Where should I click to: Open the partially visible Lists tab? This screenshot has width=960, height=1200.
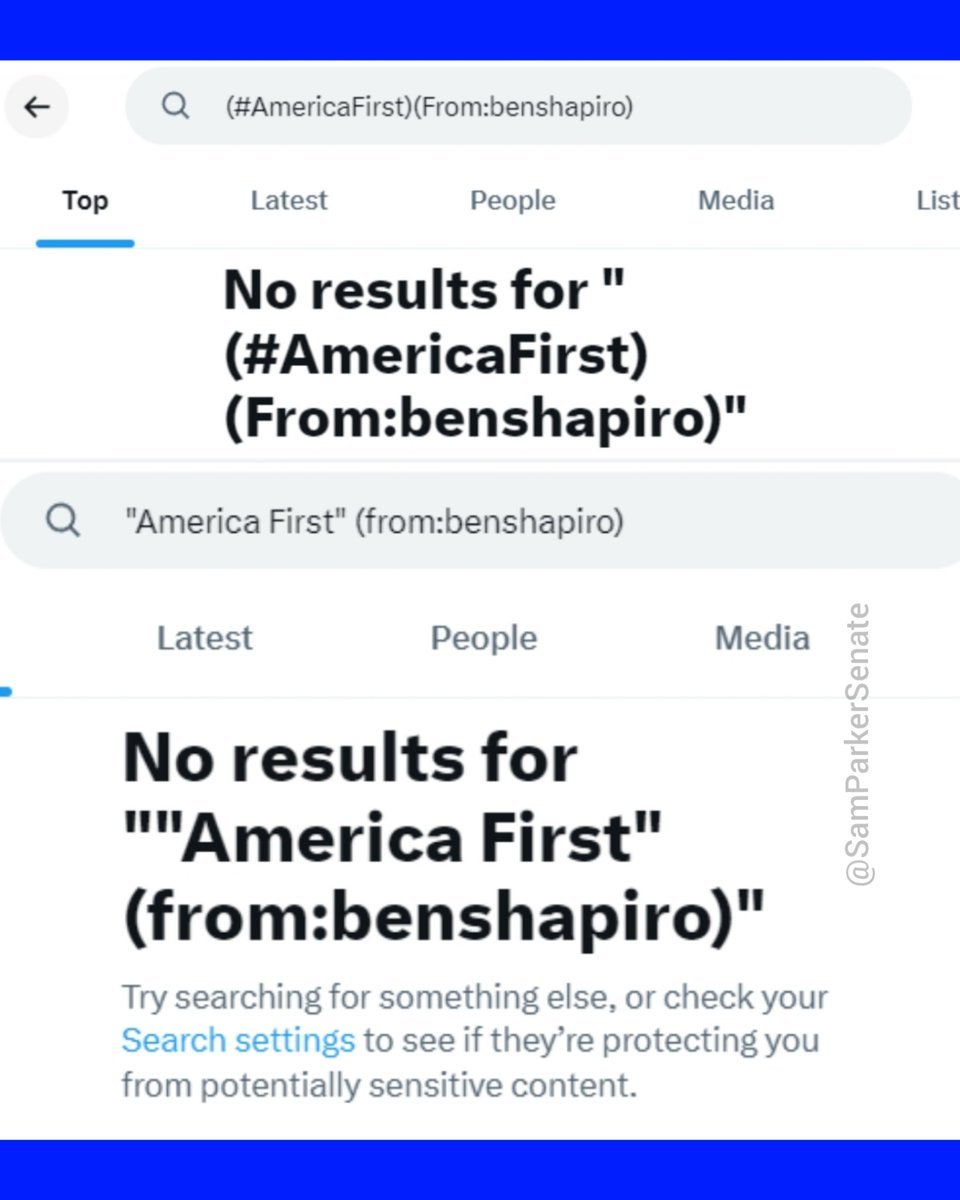click(x=937, y=201)
